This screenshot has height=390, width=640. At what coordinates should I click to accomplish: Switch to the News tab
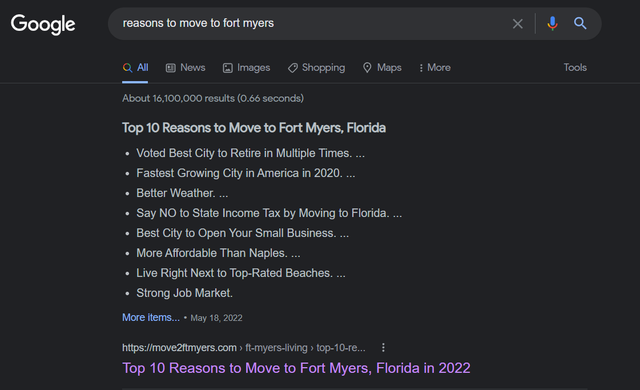point(185,68)
